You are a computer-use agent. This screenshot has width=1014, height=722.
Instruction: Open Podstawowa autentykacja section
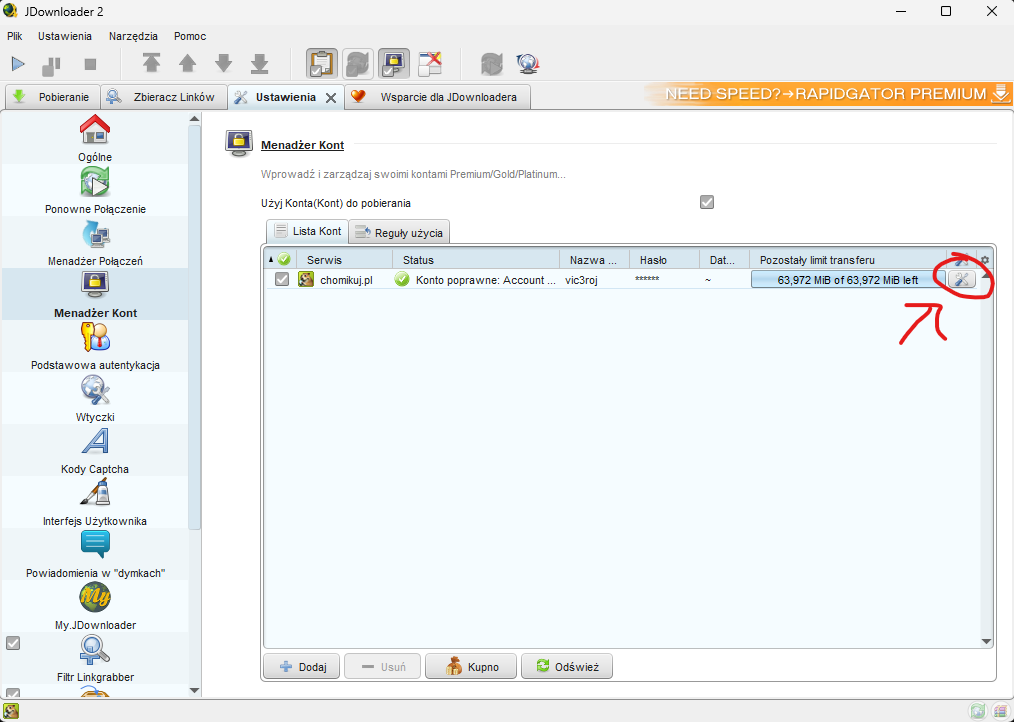pos(95,346)
